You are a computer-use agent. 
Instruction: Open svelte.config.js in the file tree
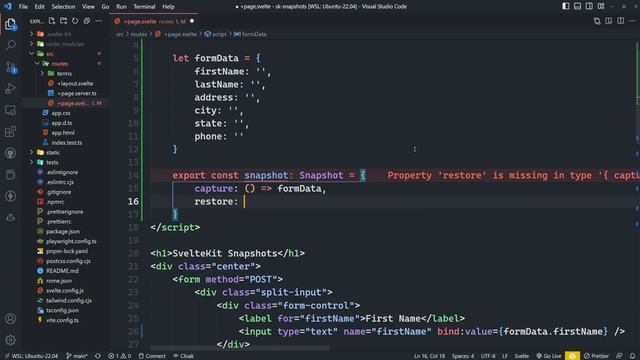click(x=64, y=291)
